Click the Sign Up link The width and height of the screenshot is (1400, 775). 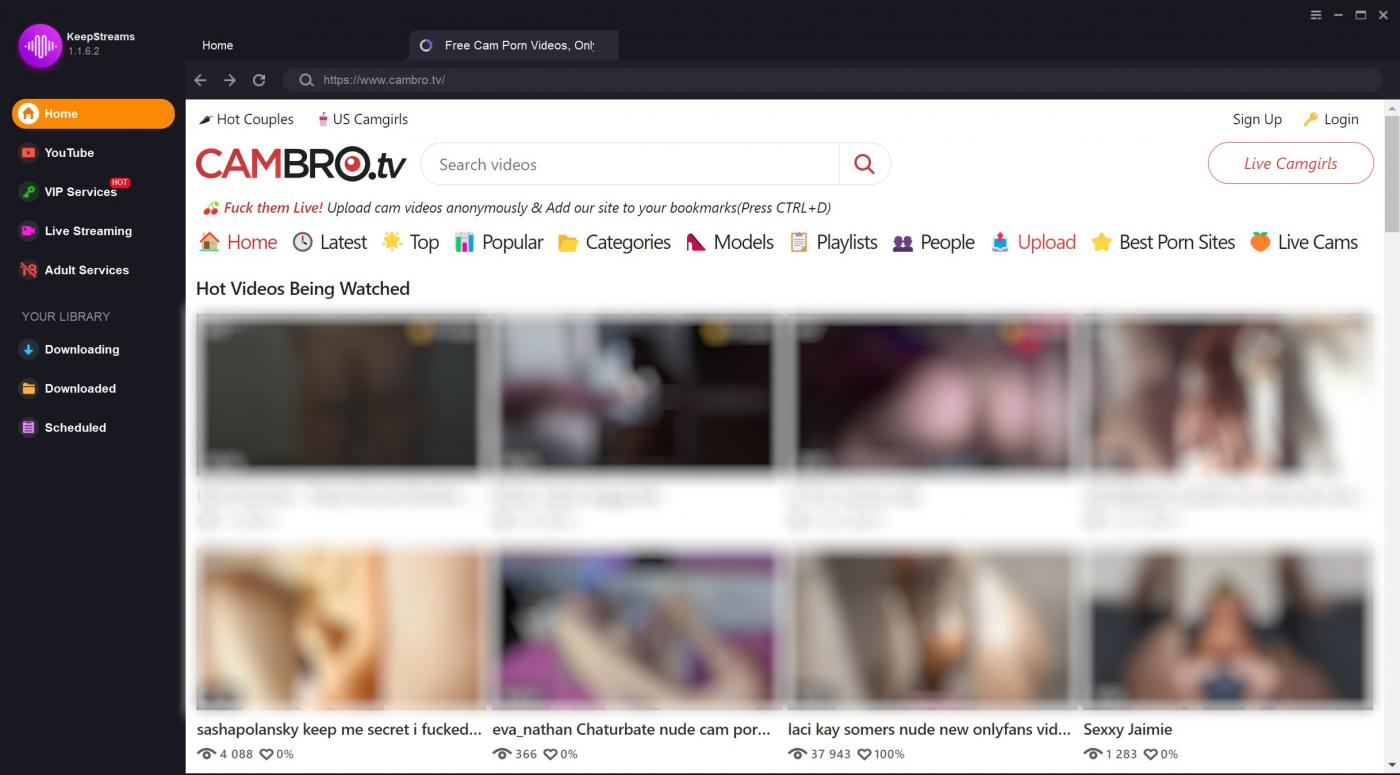click(1257, 119)
